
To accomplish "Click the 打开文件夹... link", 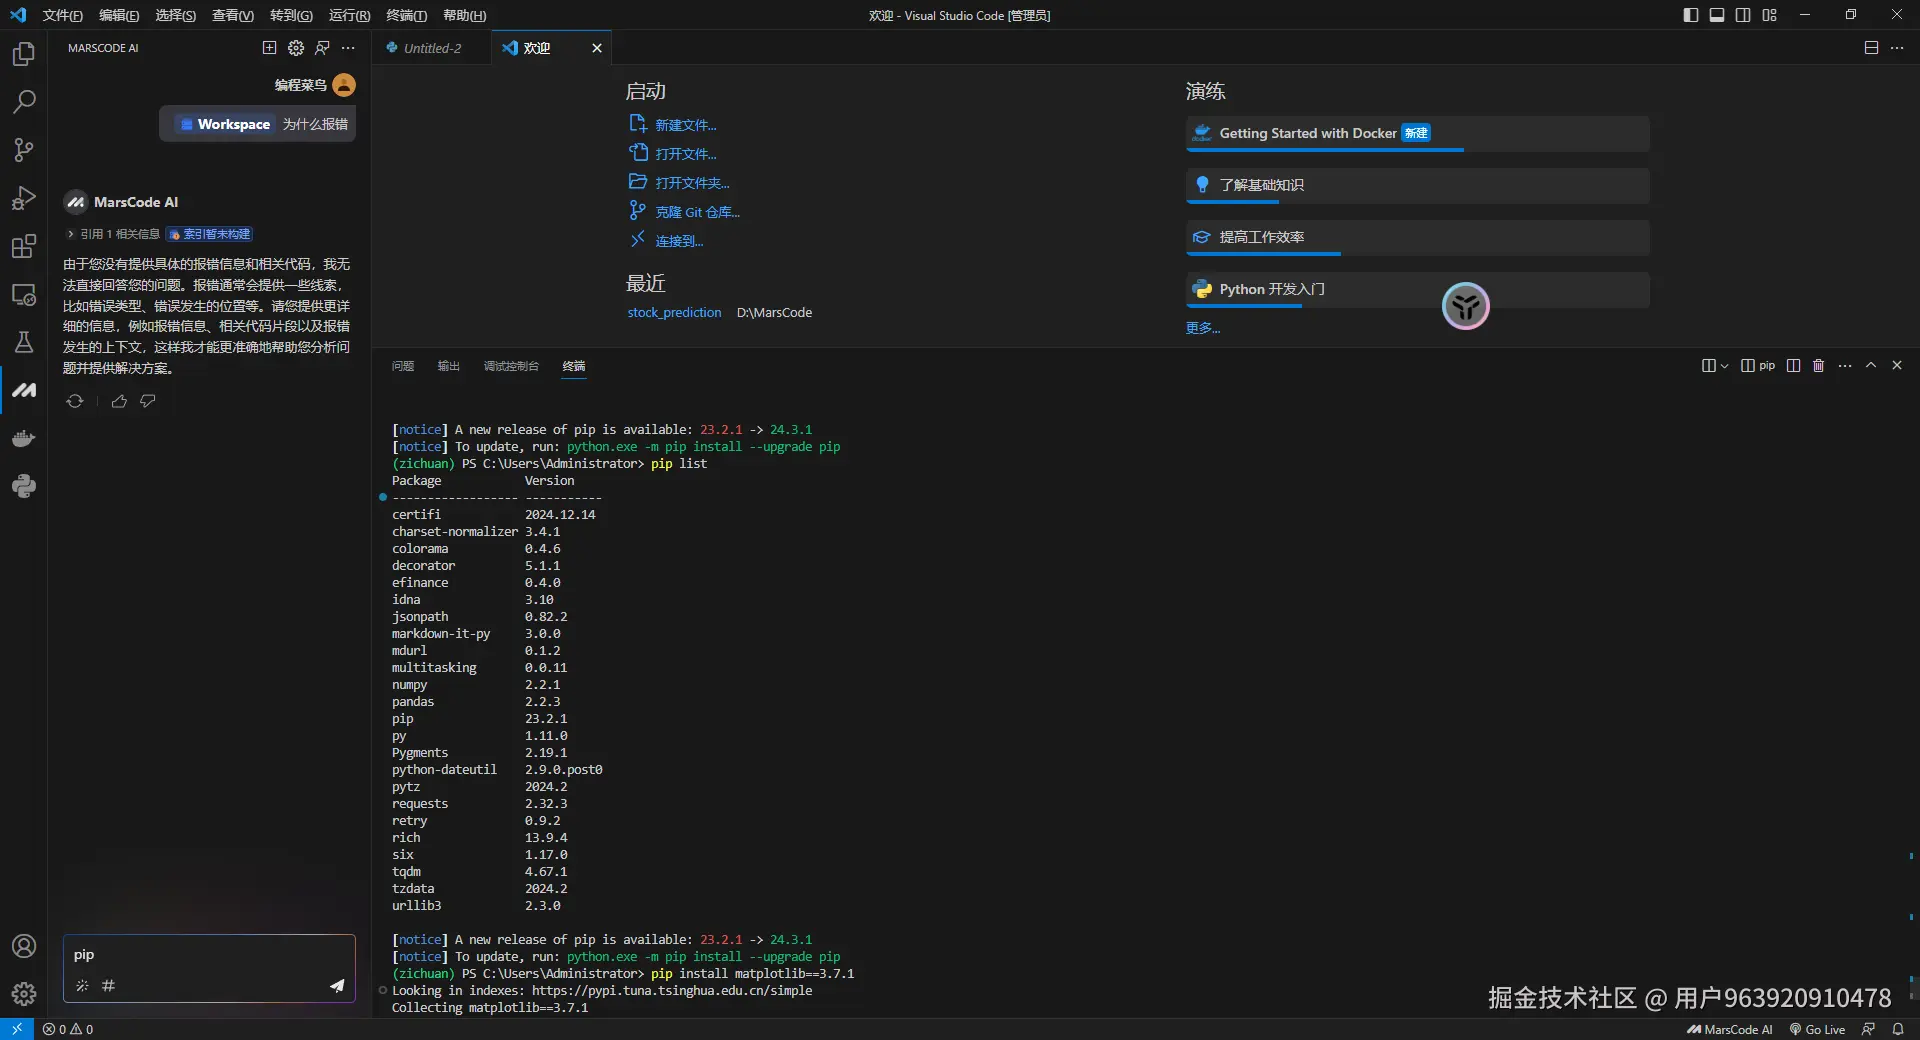I will coord(692,183).
